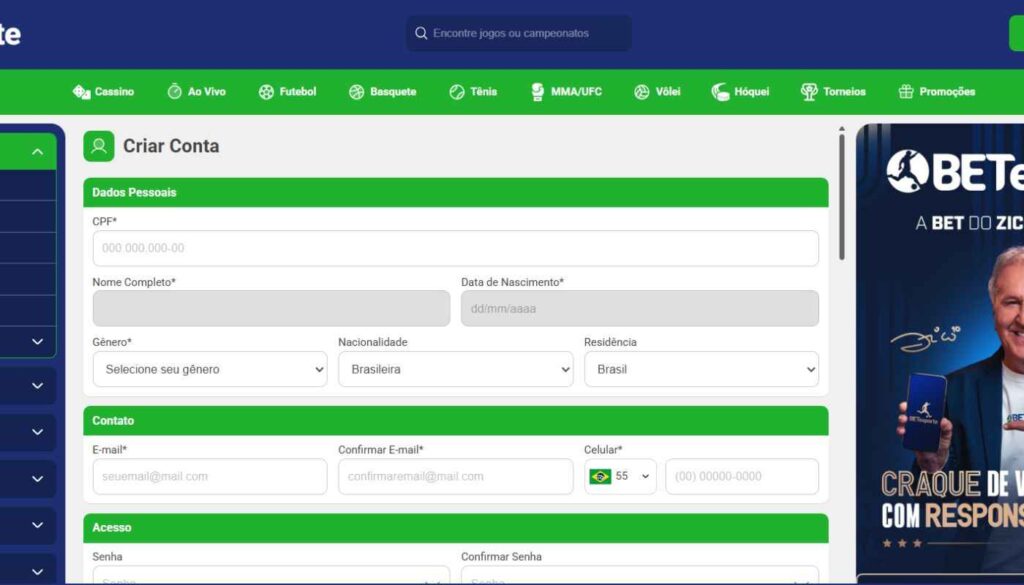Click the Cassino dice icon
Screen dimensions: 1024x585
tap(81, 92)
